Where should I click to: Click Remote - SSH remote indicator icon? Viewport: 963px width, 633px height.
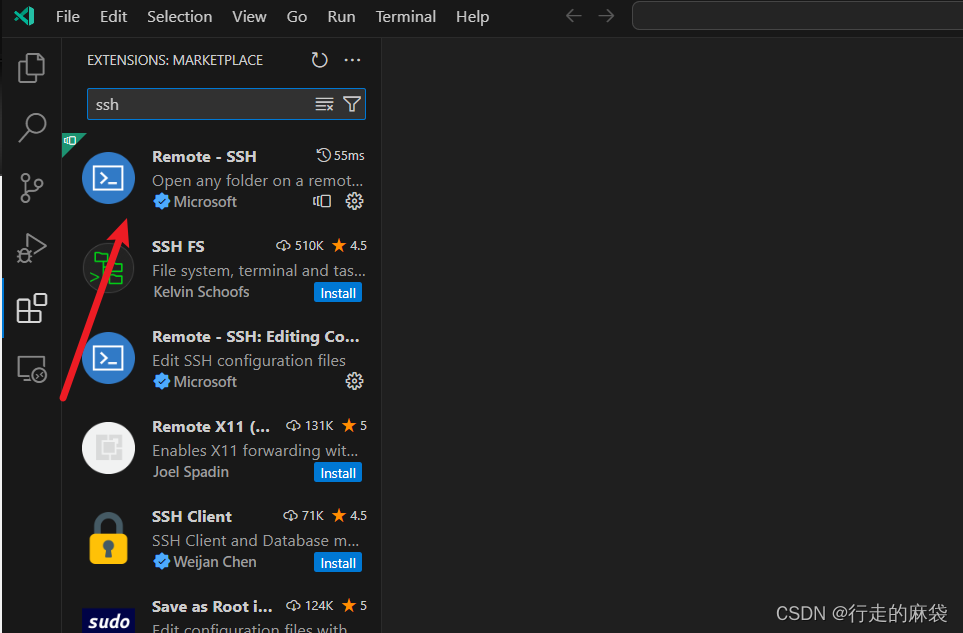tap(322, 201)
